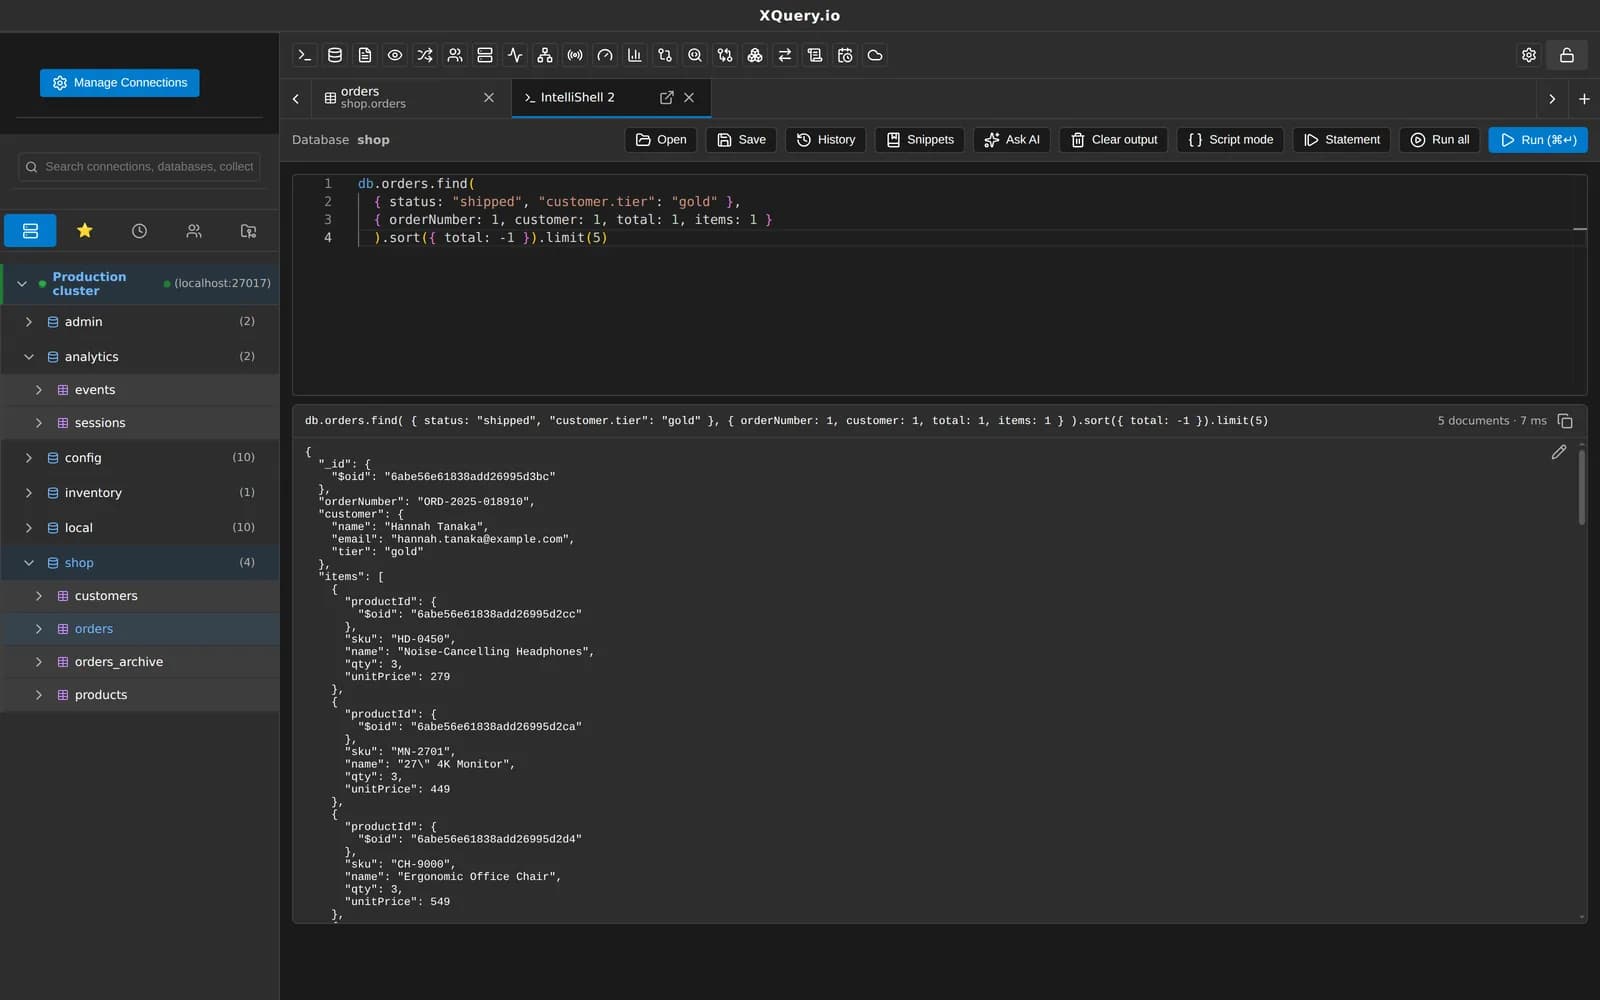Click the document file toolbar icon
The image size is (1600, 1000).
tap(365, 55)
